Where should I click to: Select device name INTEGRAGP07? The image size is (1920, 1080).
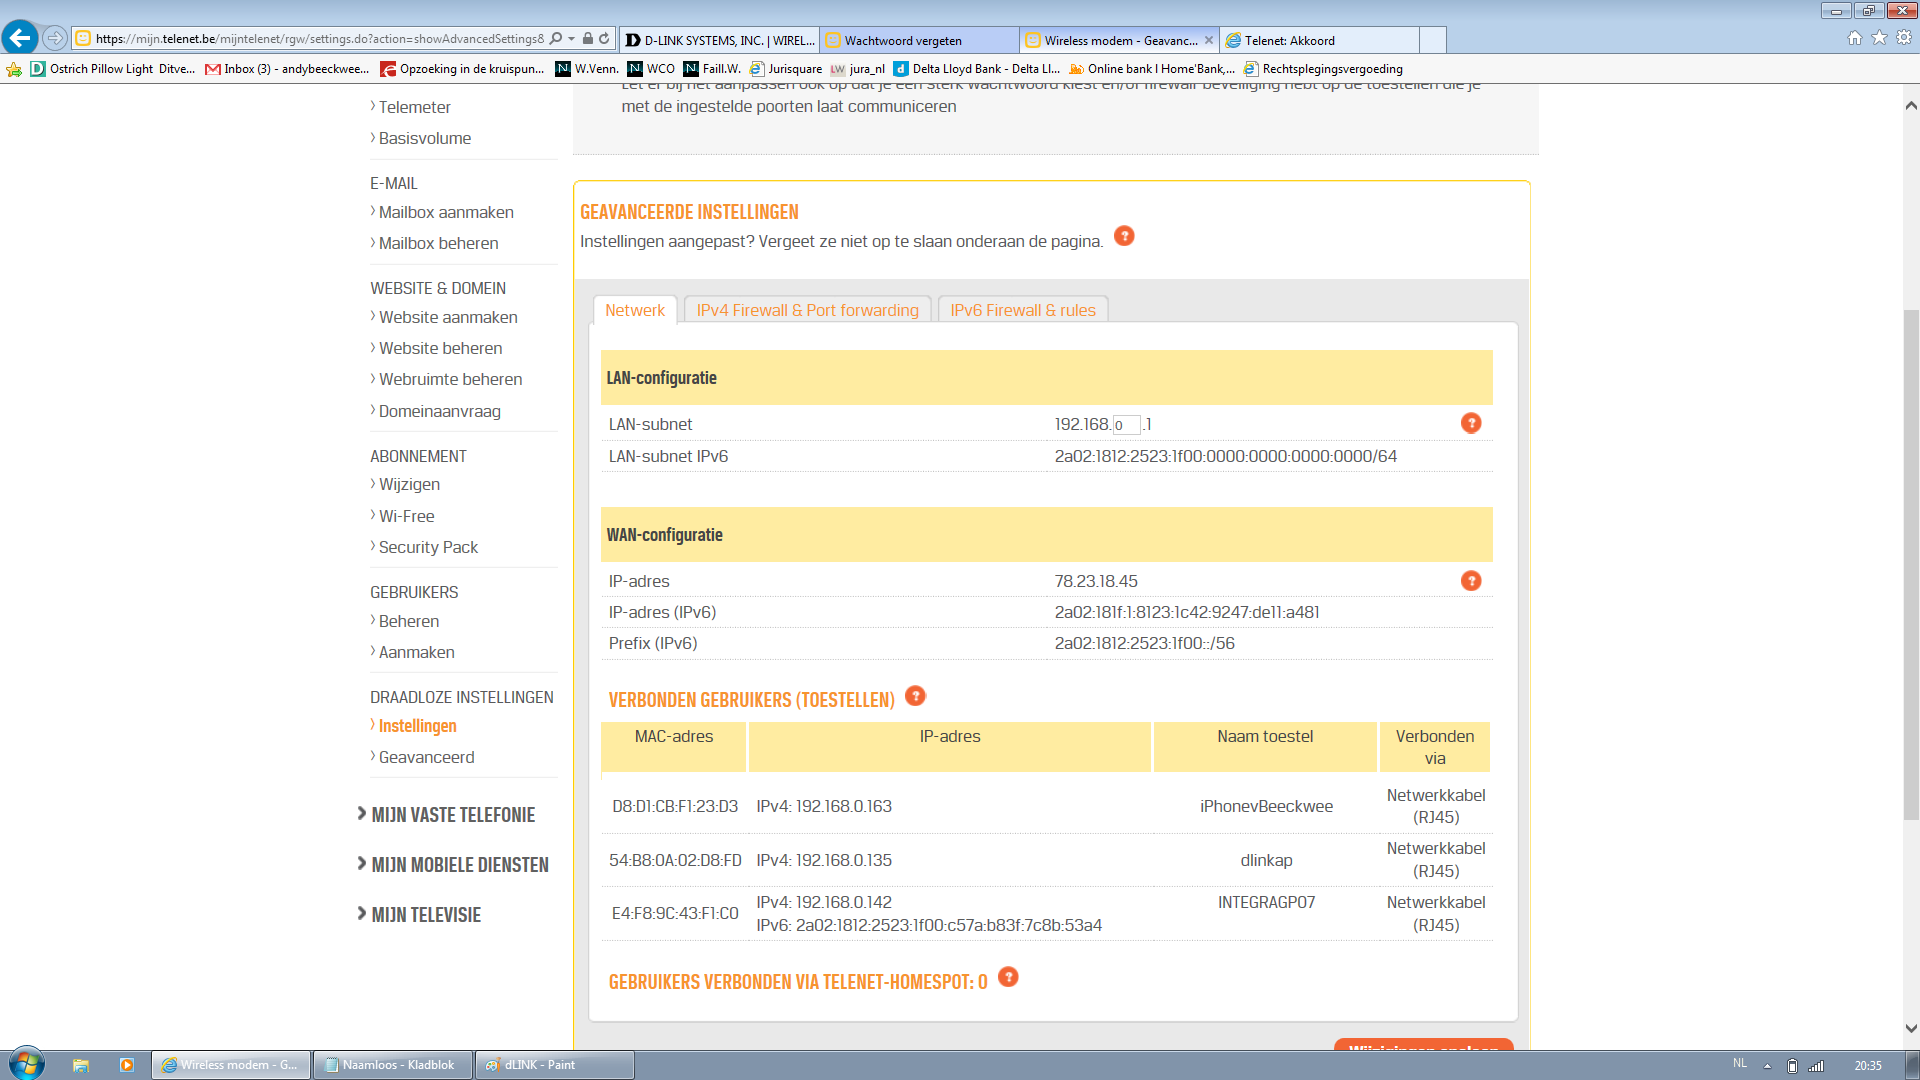pyautogui.click(x=1266, y=902)
